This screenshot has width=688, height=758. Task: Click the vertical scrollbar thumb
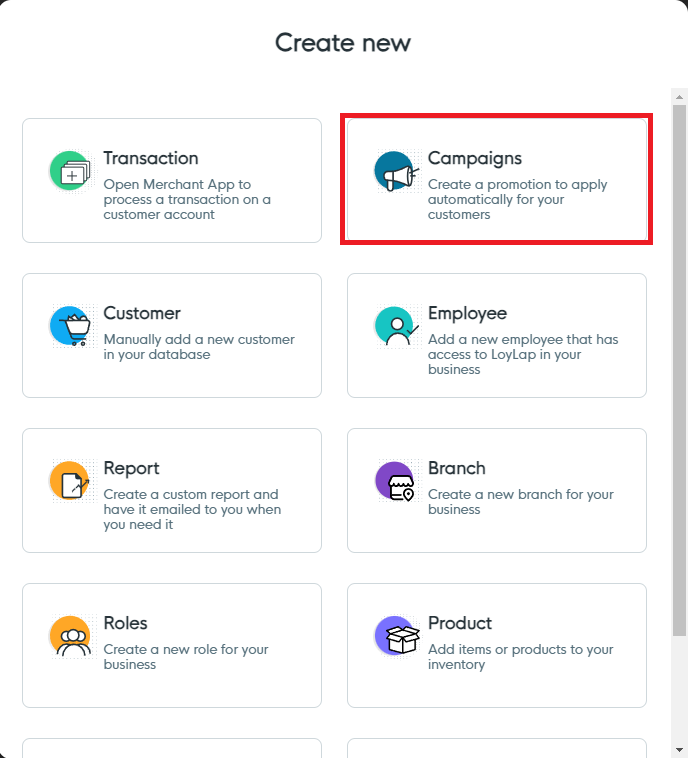pyautogui.click(x=679, y=370)
